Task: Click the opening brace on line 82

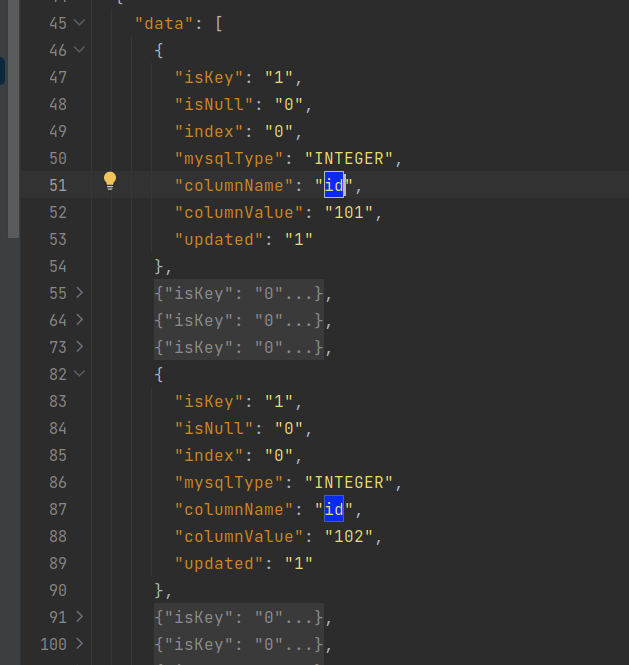Action: tap(159, 375)
